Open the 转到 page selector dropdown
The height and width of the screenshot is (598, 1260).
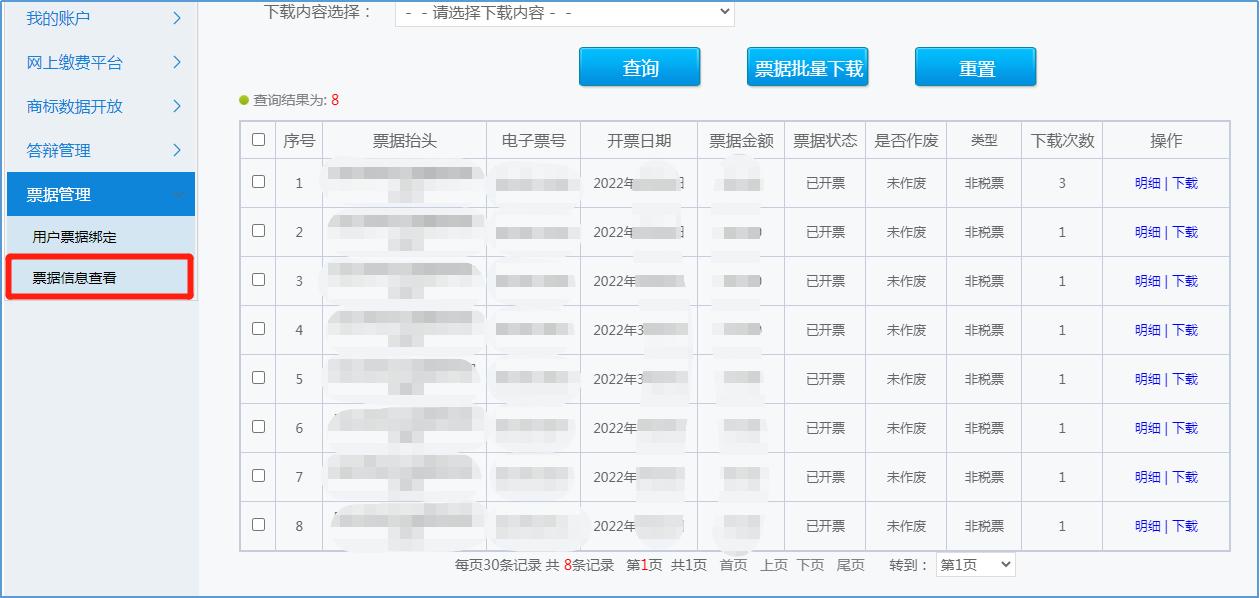(x=974, y=564)
